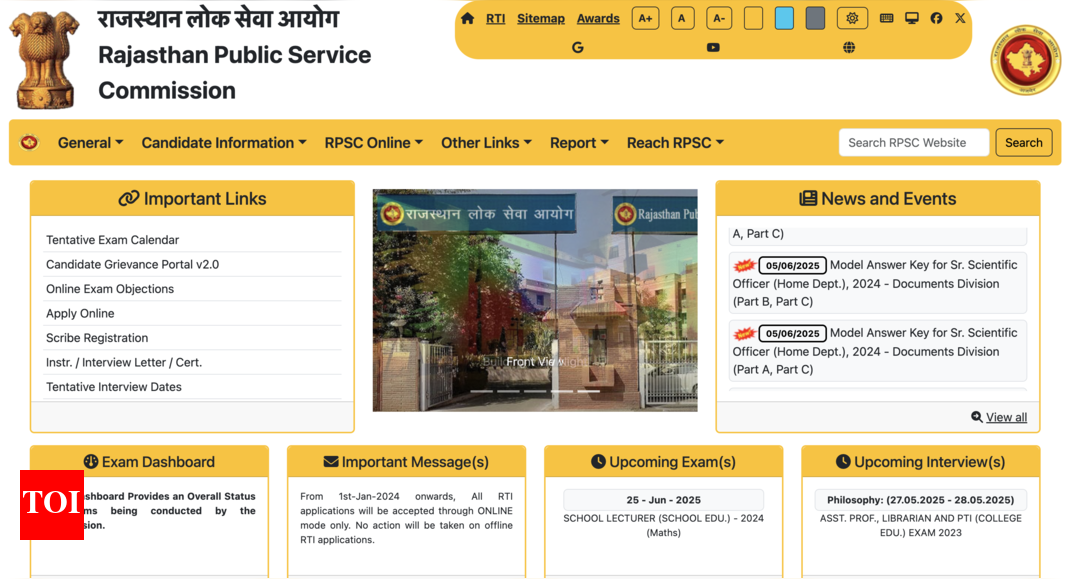
Task: Click the Home icon in top bar
Action: point(467,18)
